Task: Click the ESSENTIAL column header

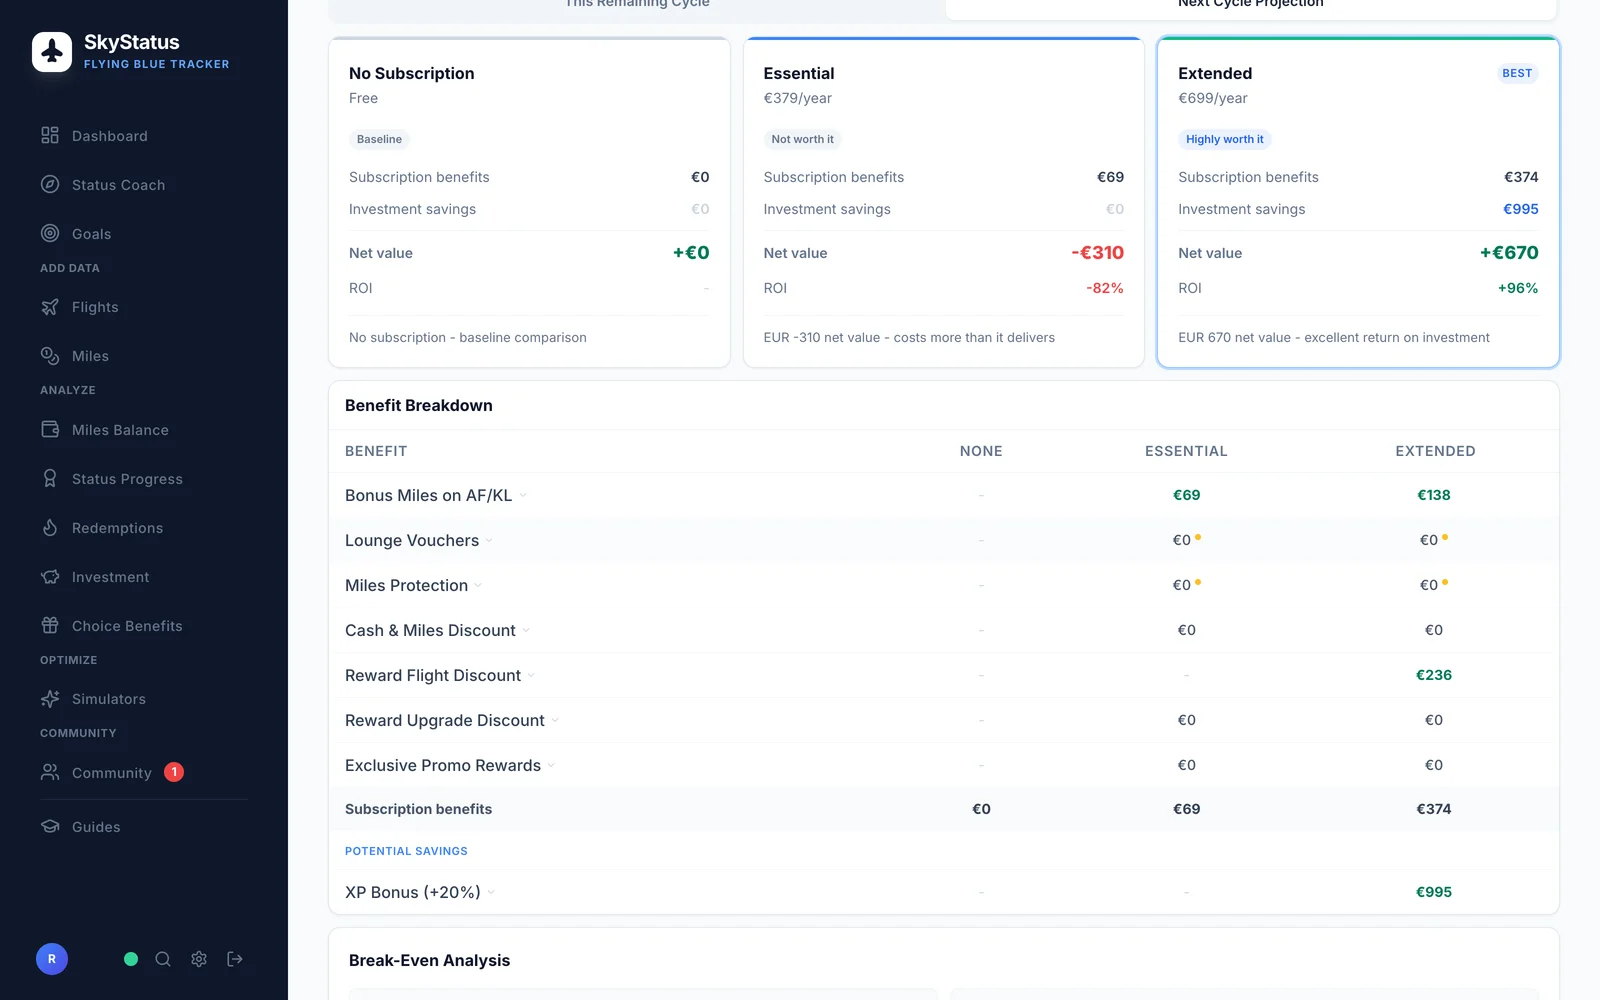Action: pyautogui.click(x=1186, y=451)
